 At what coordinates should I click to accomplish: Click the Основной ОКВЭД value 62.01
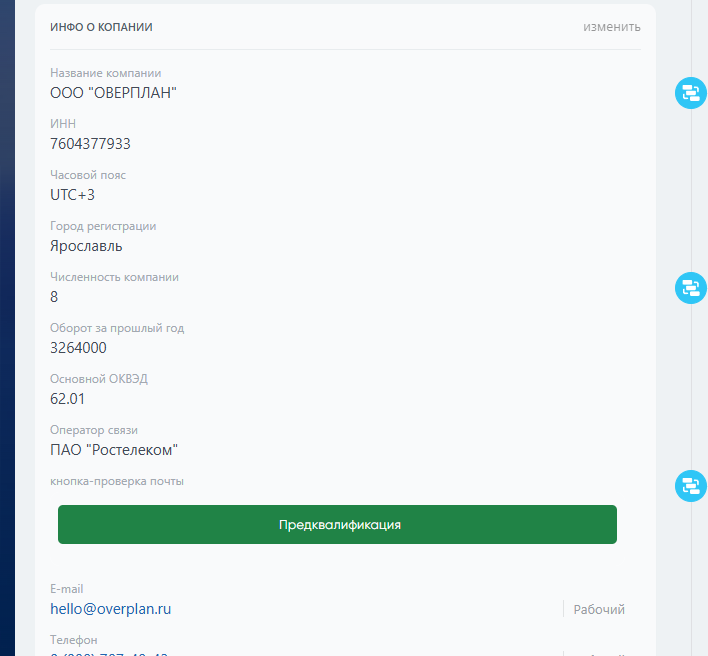[68, 399]
